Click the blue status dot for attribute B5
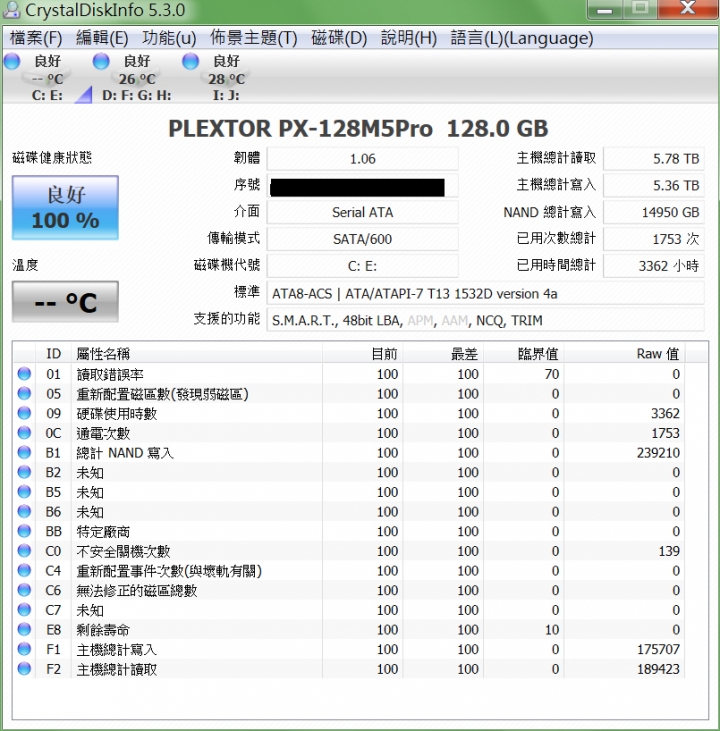The image size is (720, 731). pyautogui.click(x=24, y=492)
